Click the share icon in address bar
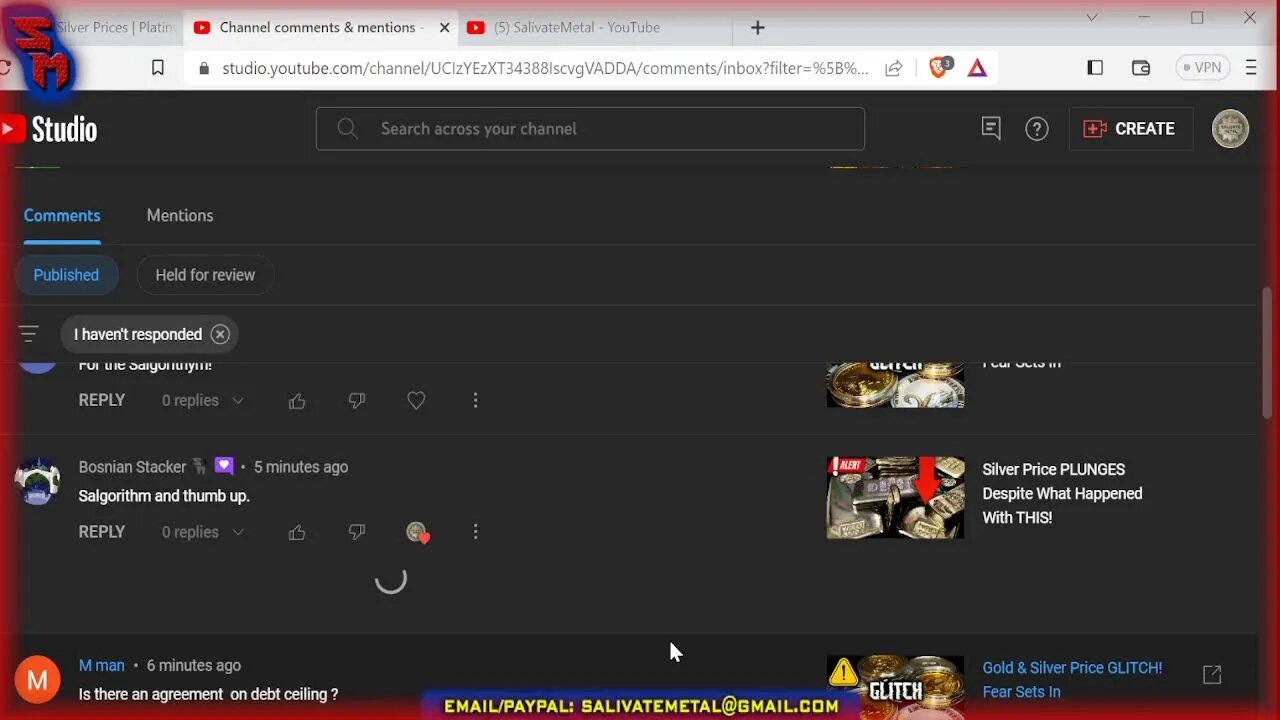The height and width of the screenshot is (720, 1280). [894, 68]
